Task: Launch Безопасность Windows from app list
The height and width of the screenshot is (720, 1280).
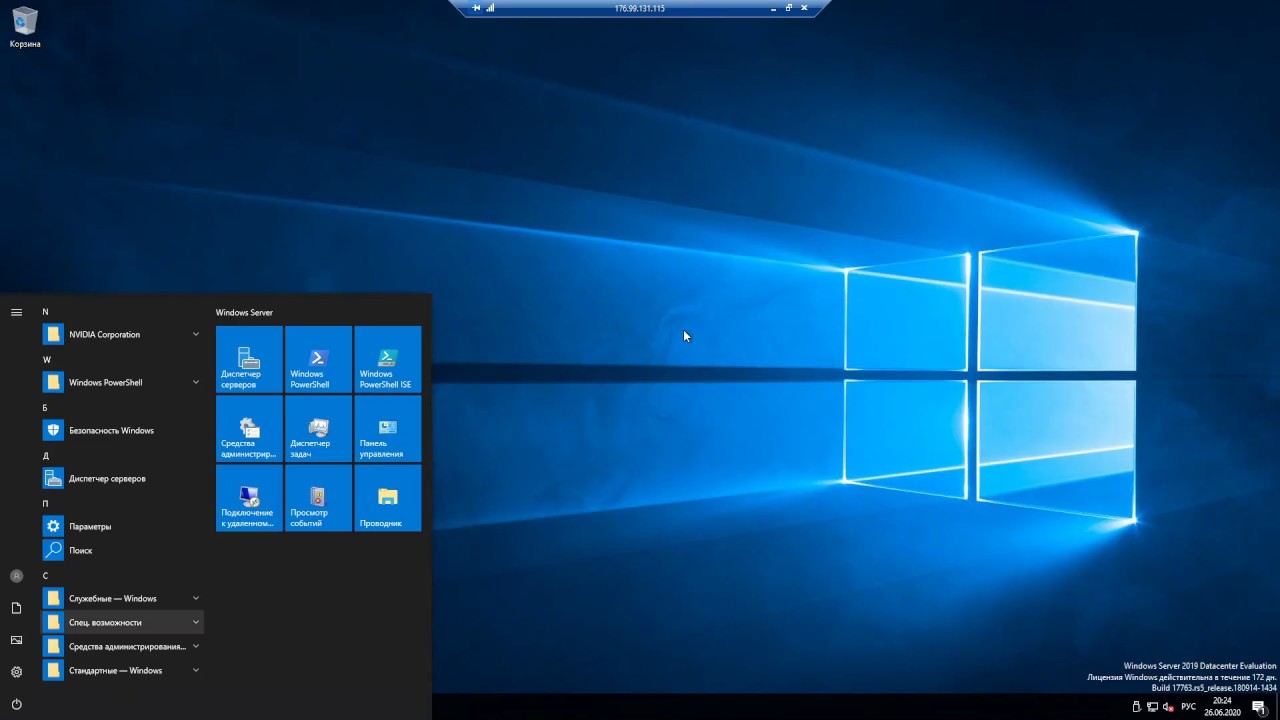Action: (122, 430)
